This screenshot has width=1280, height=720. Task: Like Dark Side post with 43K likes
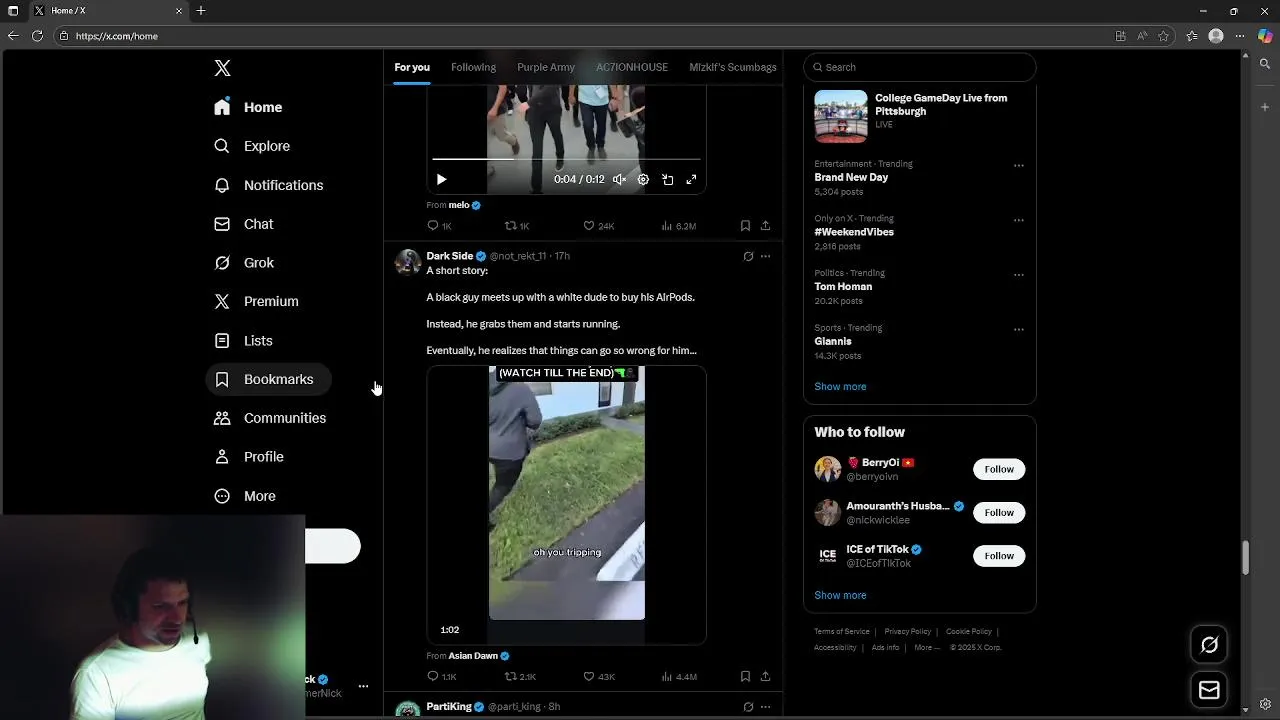coord(598,677)
